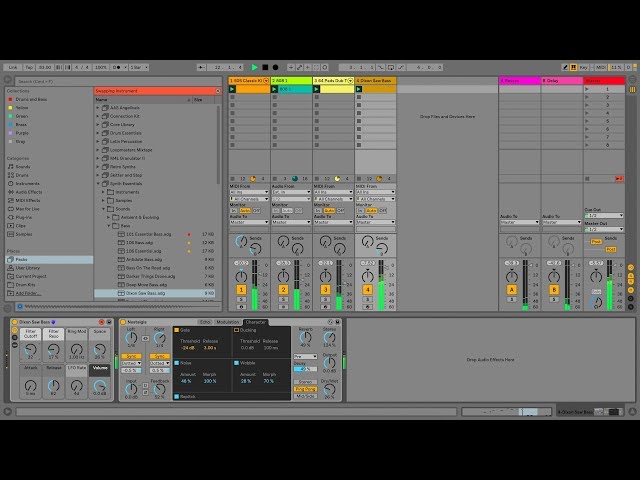Toggle Draw Mode pencil icon
Image resolution: width=640 pixels, height=480 pixels.
click(565, 67)
